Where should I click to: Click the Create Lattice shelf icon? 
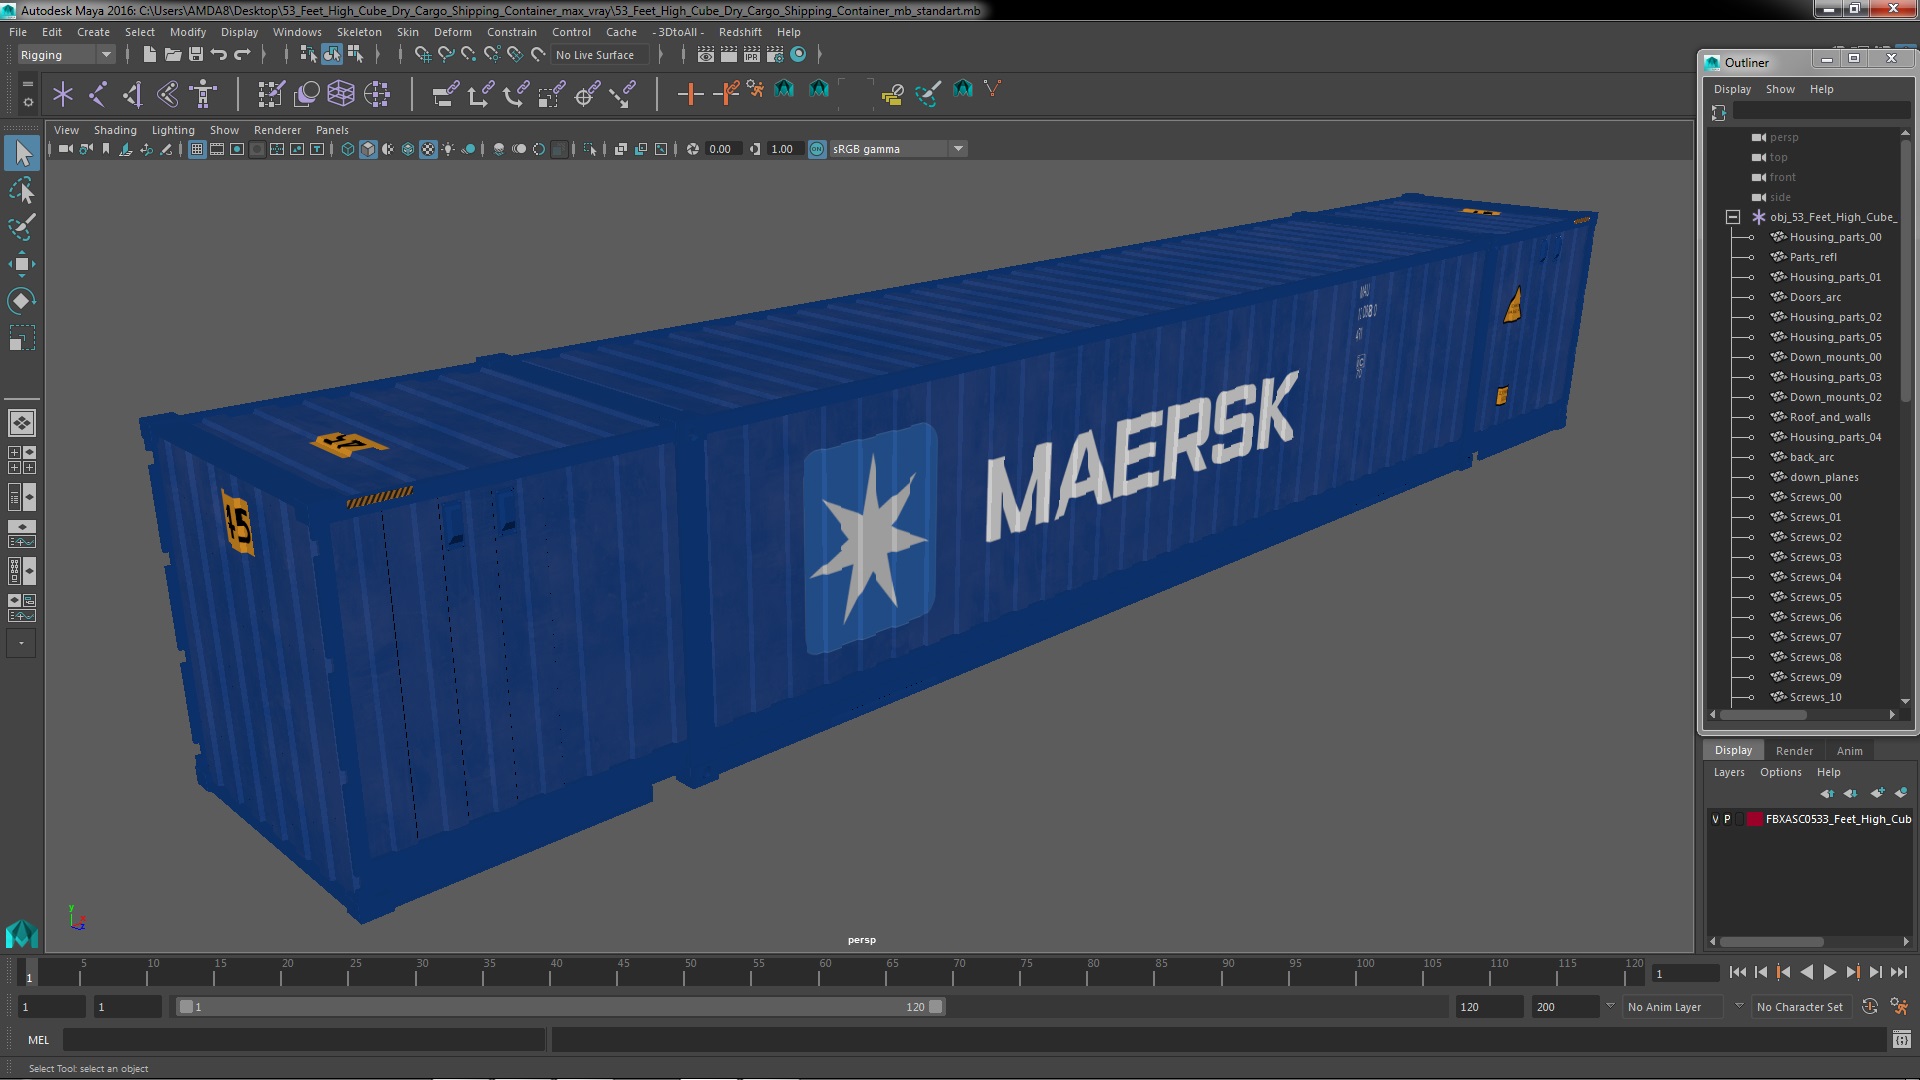click(x=341, y=94)
